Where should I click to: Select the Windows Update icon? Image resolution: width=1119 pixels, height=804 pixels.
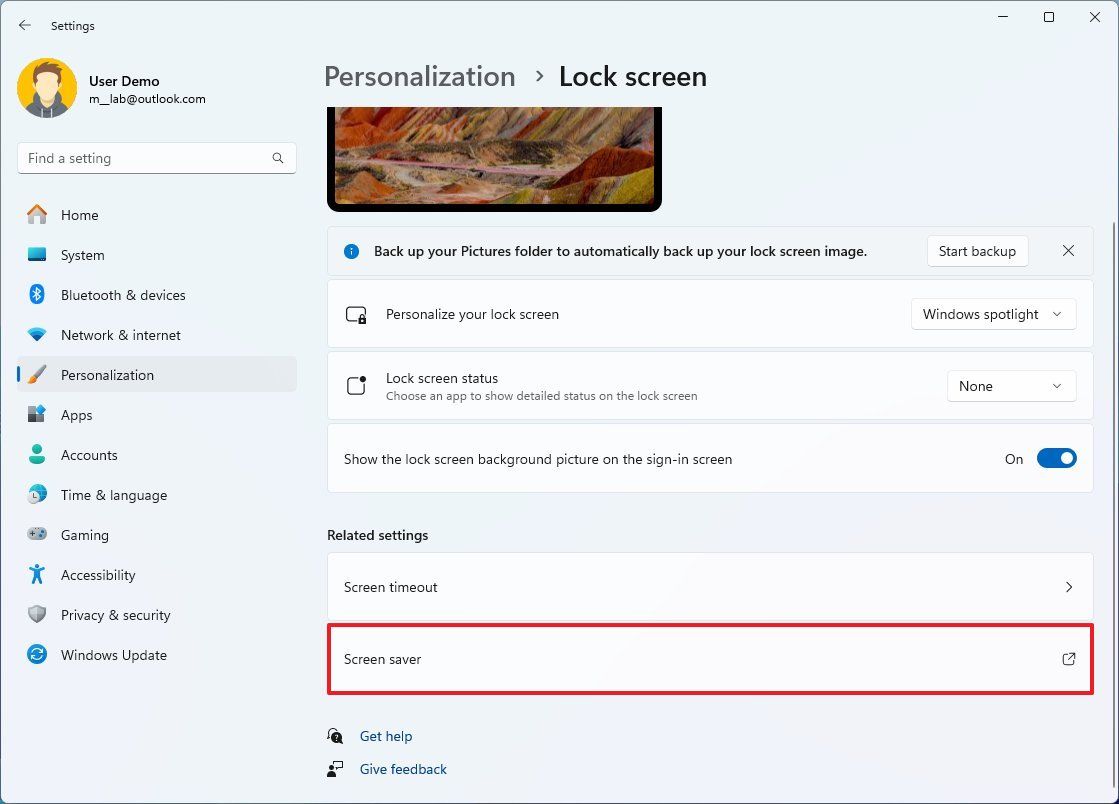tap(38, 655)
